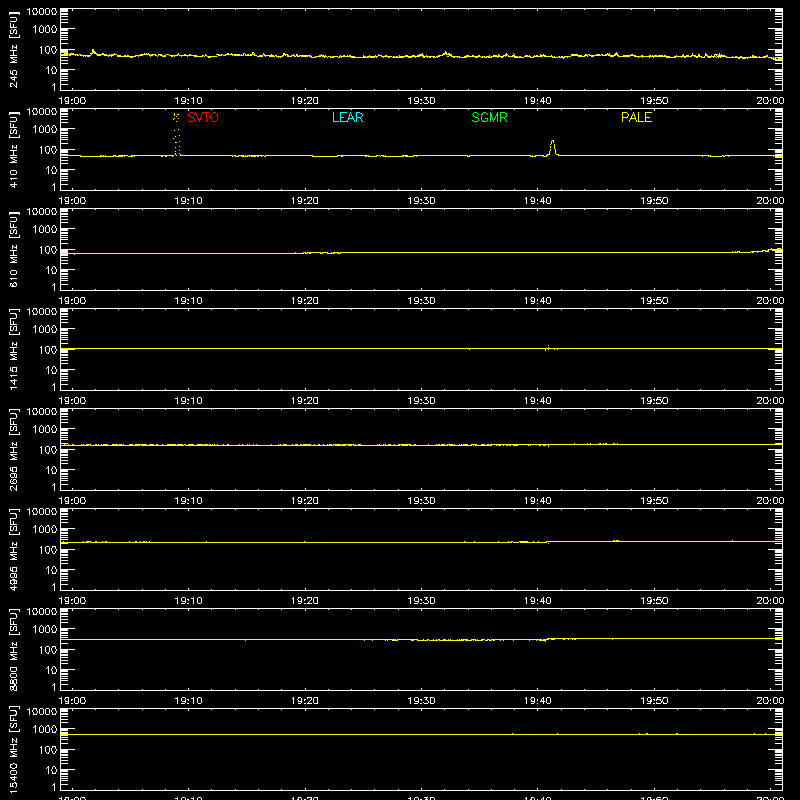Click the yellow PALE station label
Screen dimensions: 800x800
pos(636,117)
